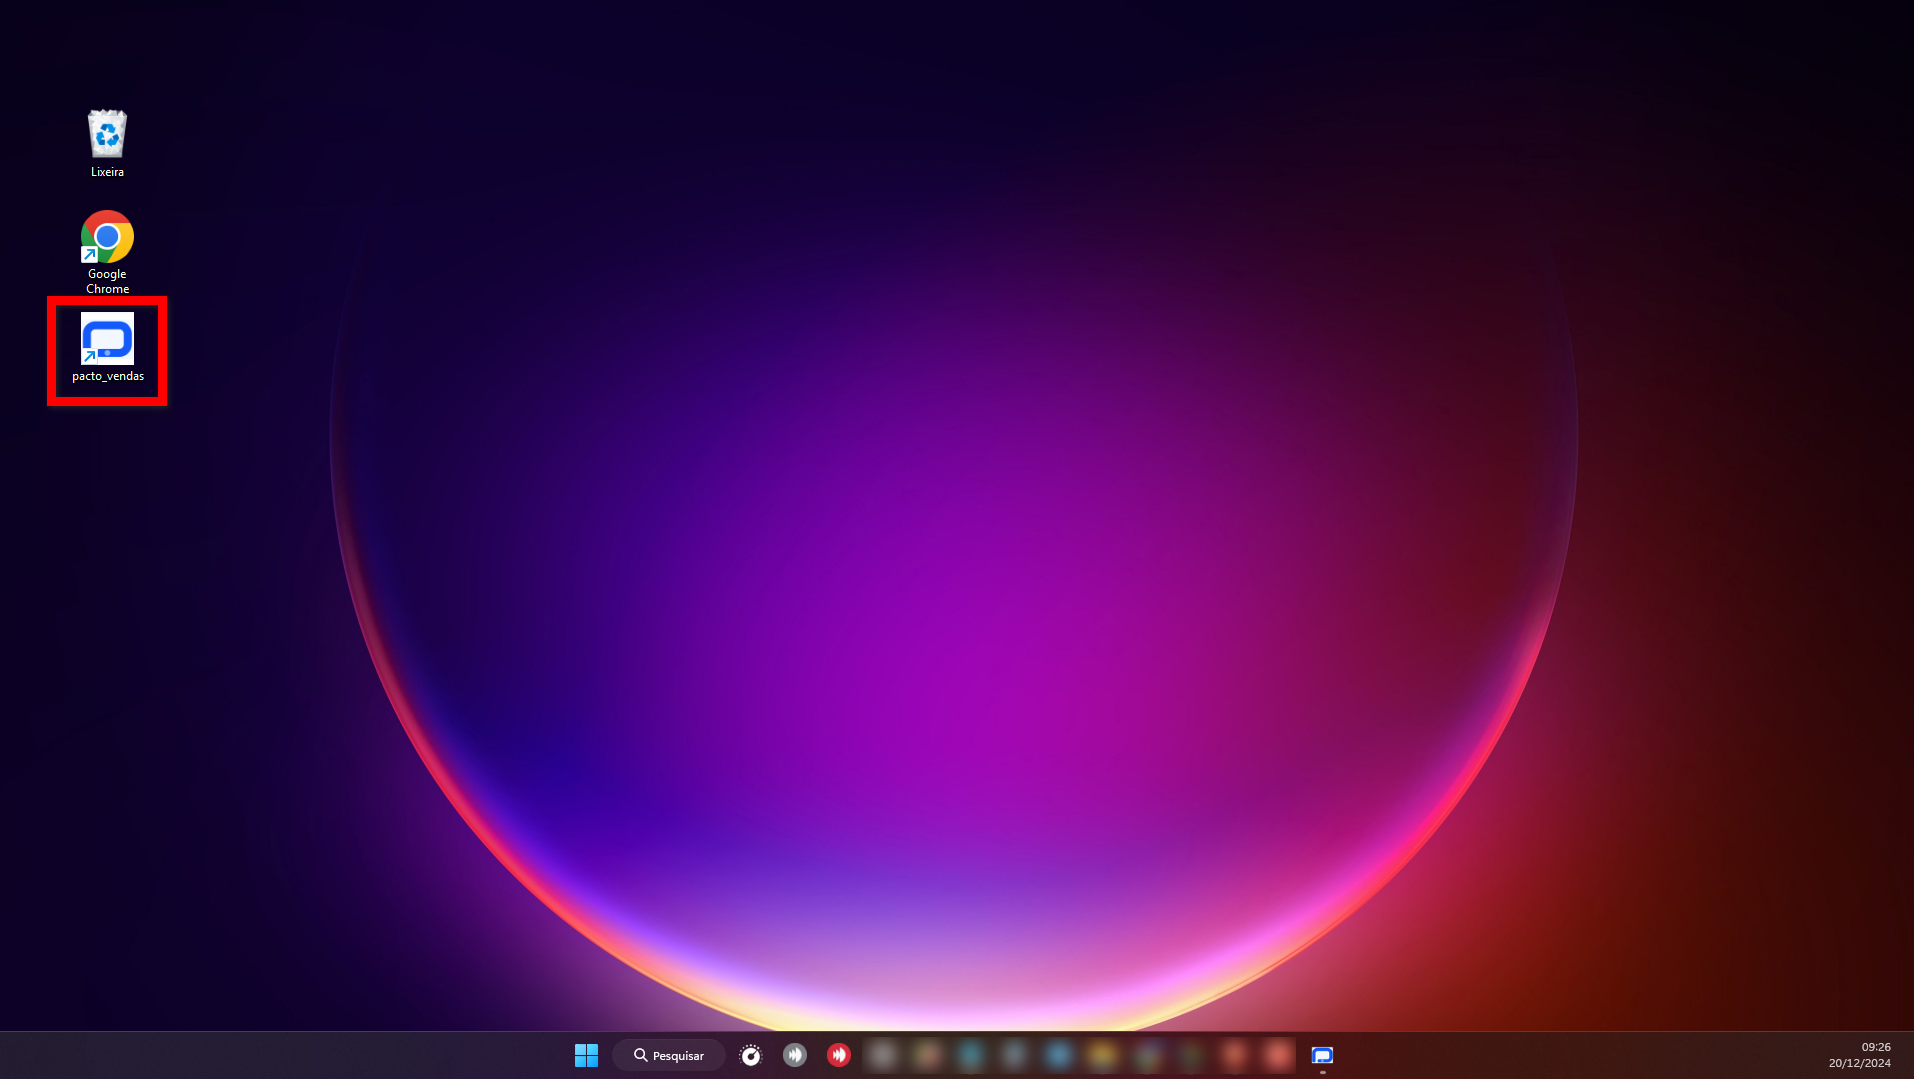The width and height of the screenshot is (1914, 1079).
Task: Open the red double-arrow taskbar app
Action: tap(838, 1055)
